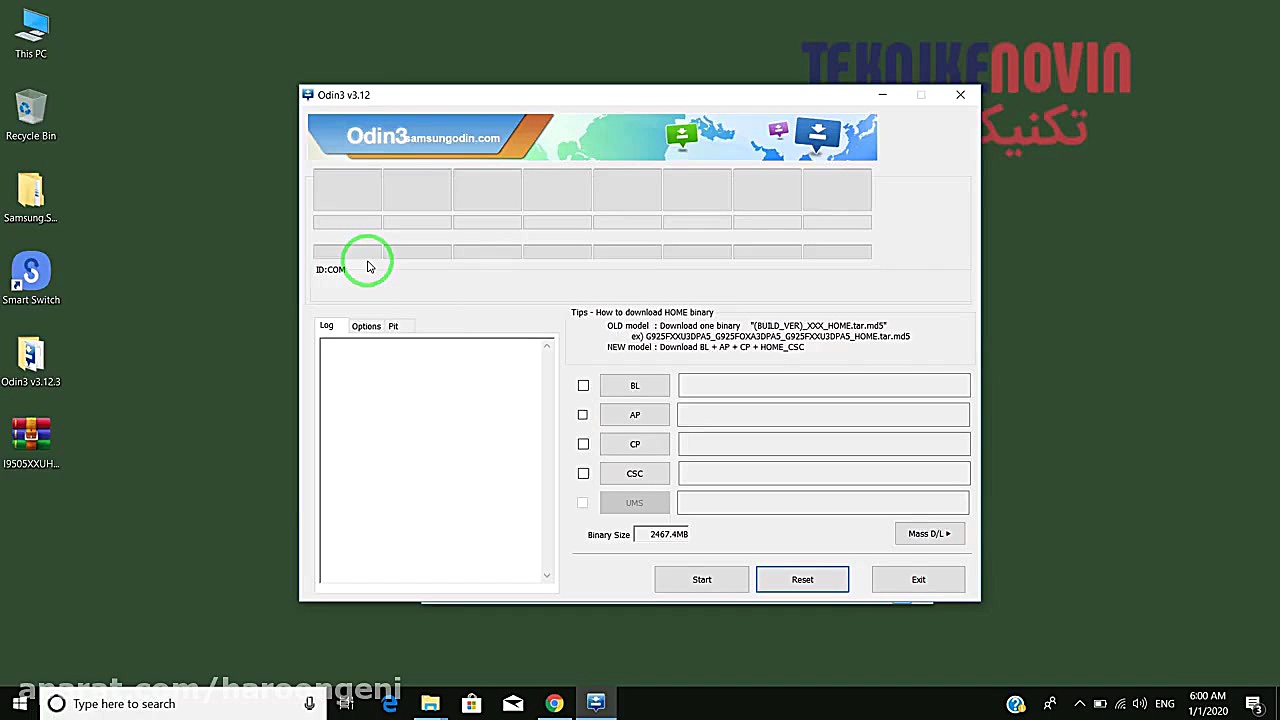Open the Wi-Fi network icon
This screenshot has height=720, width=1280.
1120,704
